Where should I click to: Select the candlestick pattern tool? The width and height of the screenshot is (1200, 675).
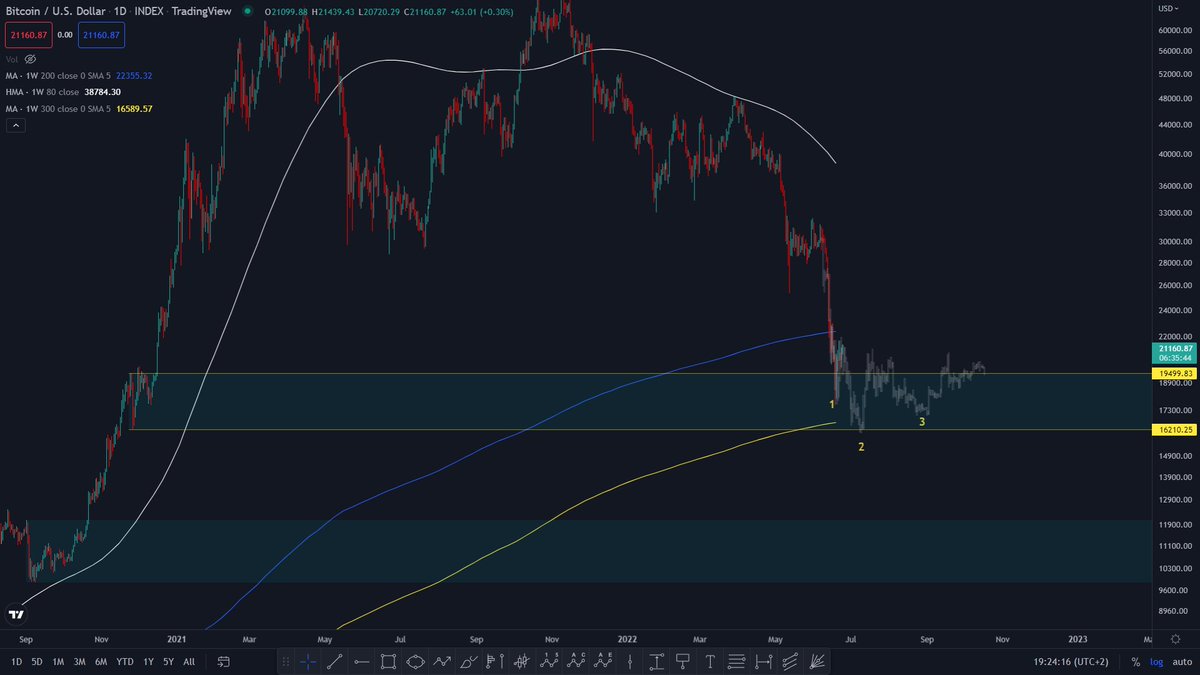[522, 661]
